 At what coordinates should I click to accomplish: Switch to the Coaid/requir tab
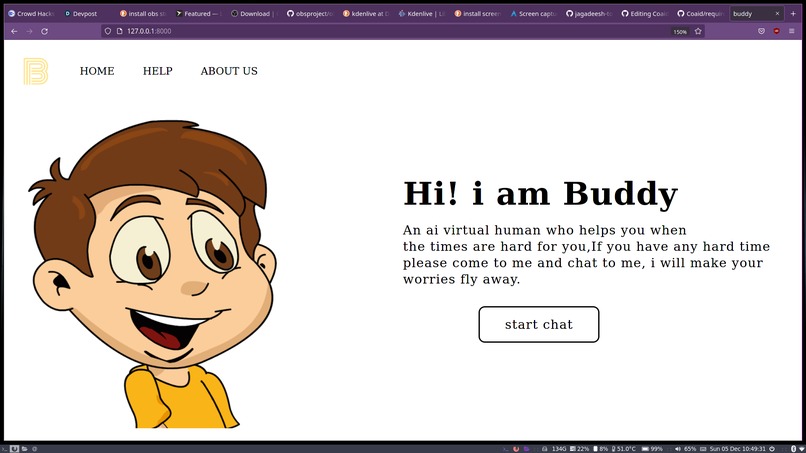pos(699,14)
